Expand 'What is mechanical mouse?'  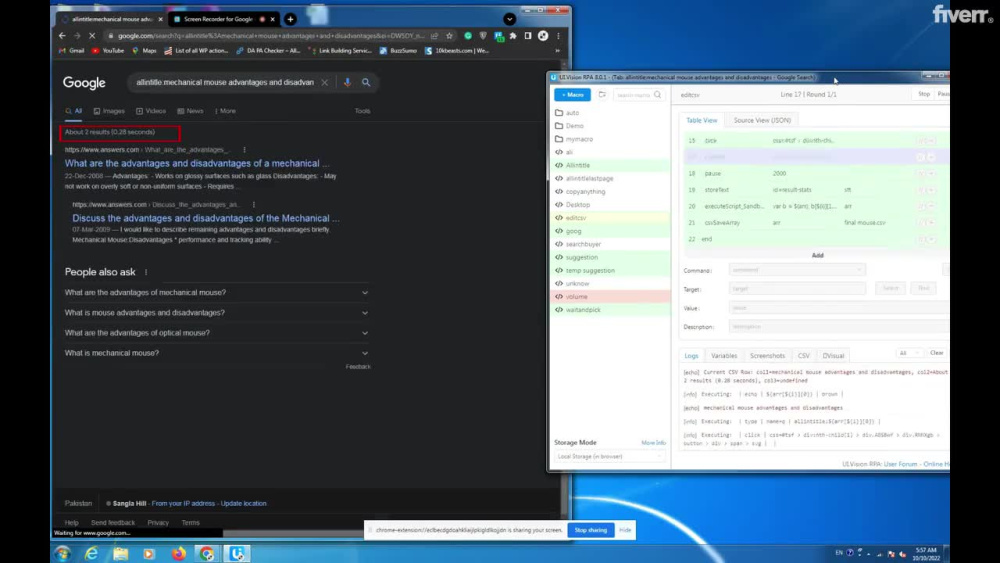217,353
